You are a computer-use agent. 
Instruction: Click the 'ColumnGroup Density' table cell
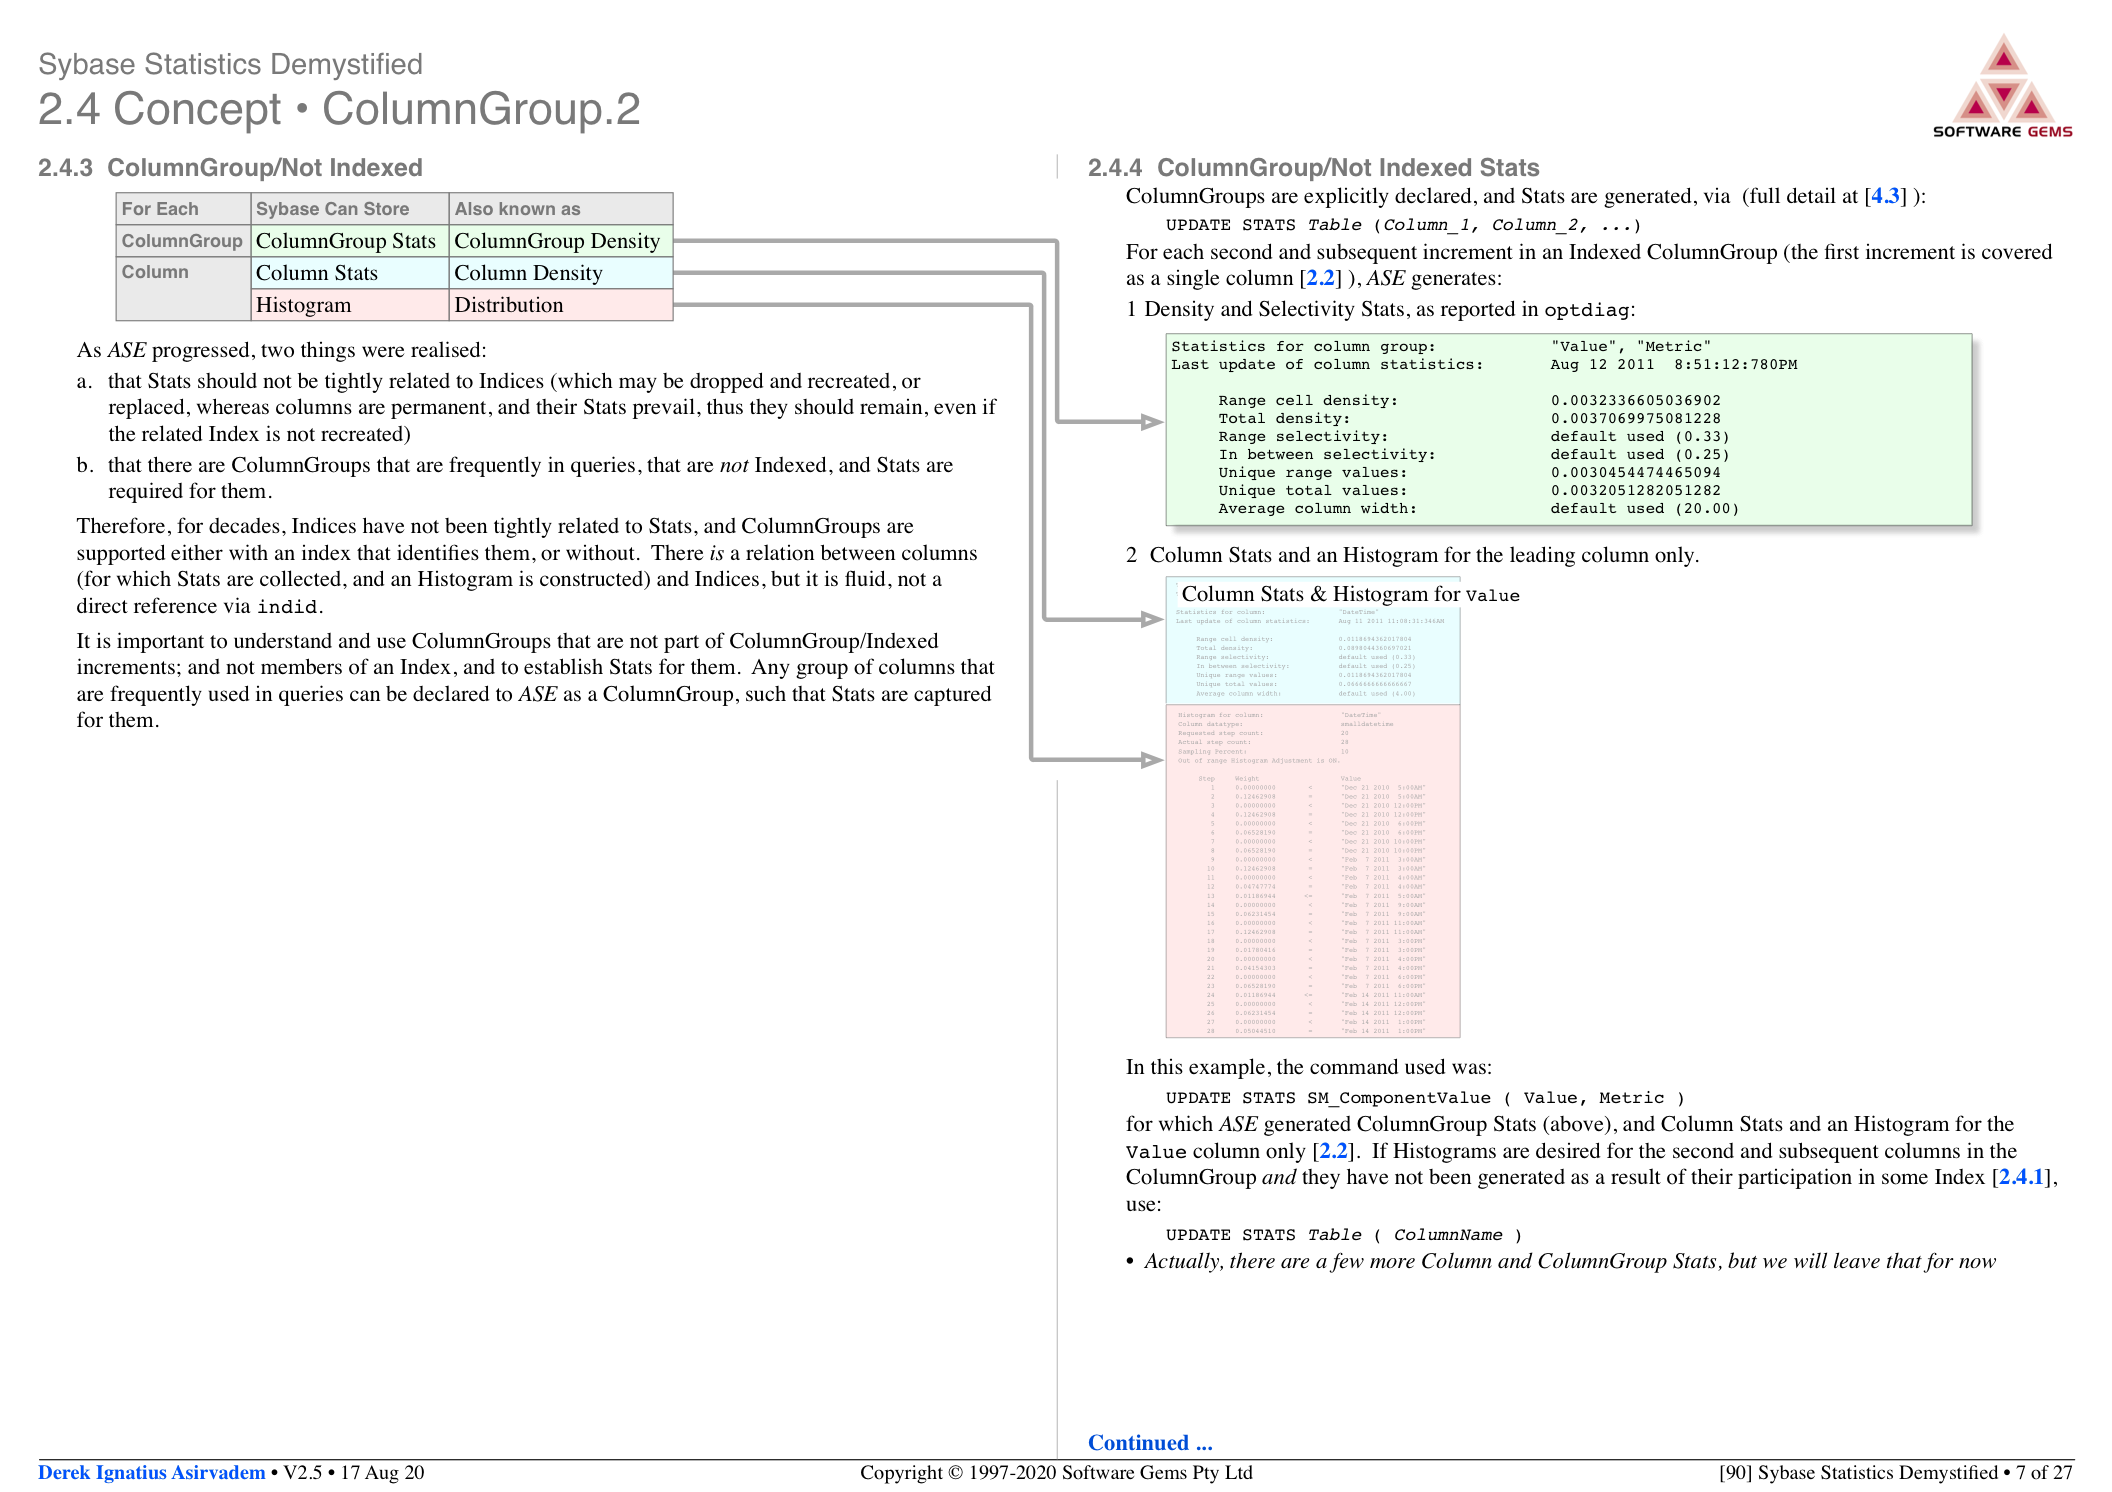pyautogui.click(x=560, y=241)
